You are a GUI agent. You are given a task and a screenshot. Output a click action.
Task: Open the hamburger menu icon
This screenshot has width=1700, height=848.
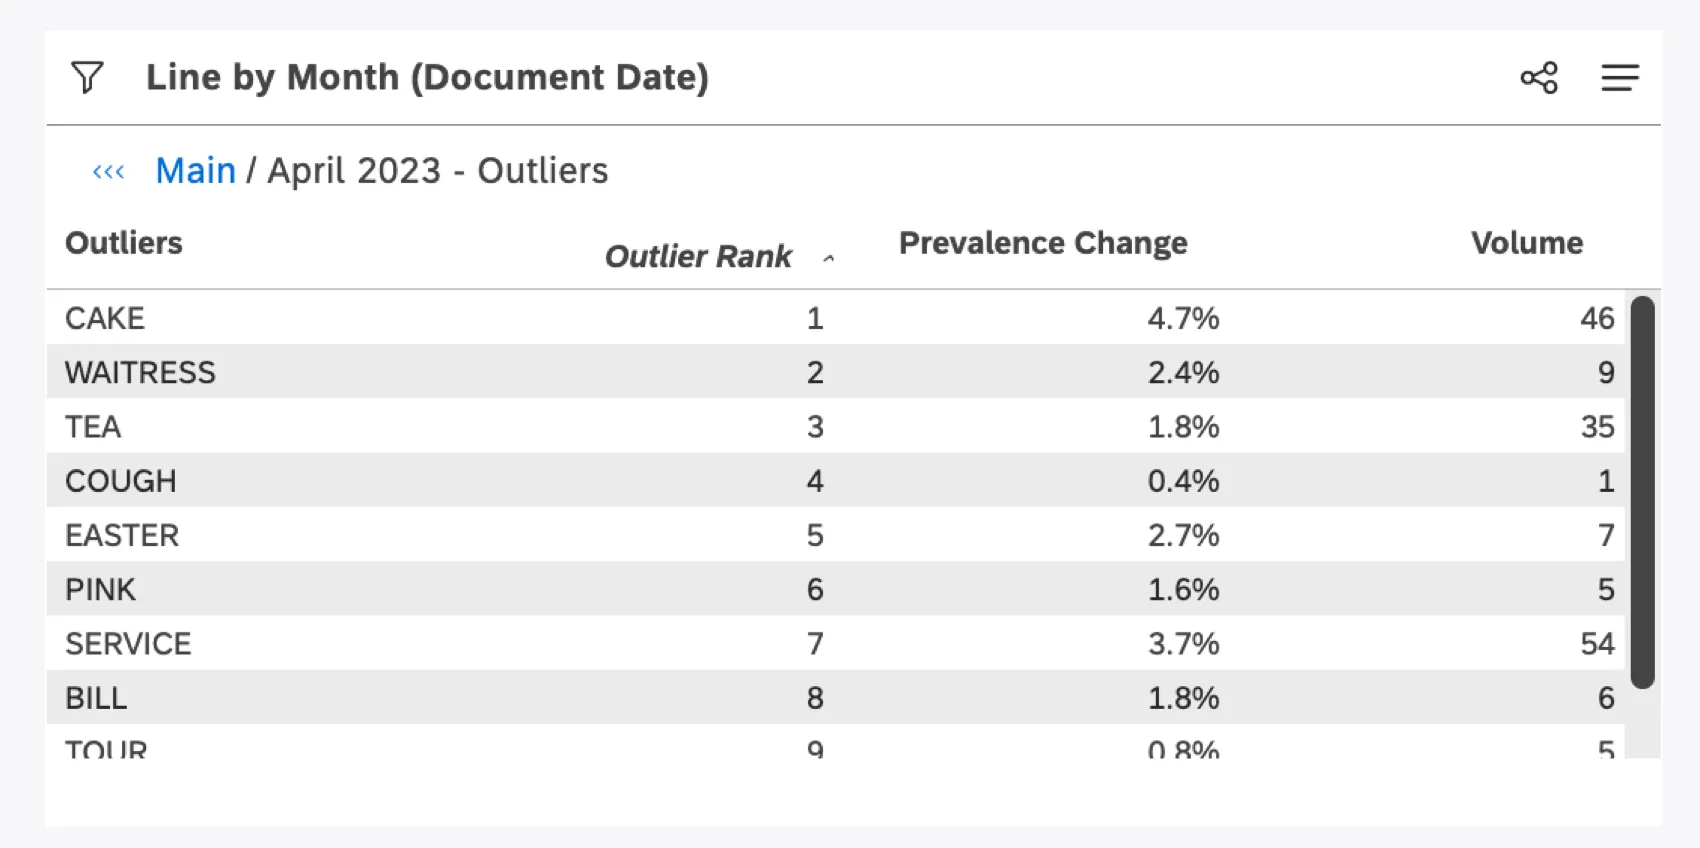pyautogui.click(x=1620, y=78)
